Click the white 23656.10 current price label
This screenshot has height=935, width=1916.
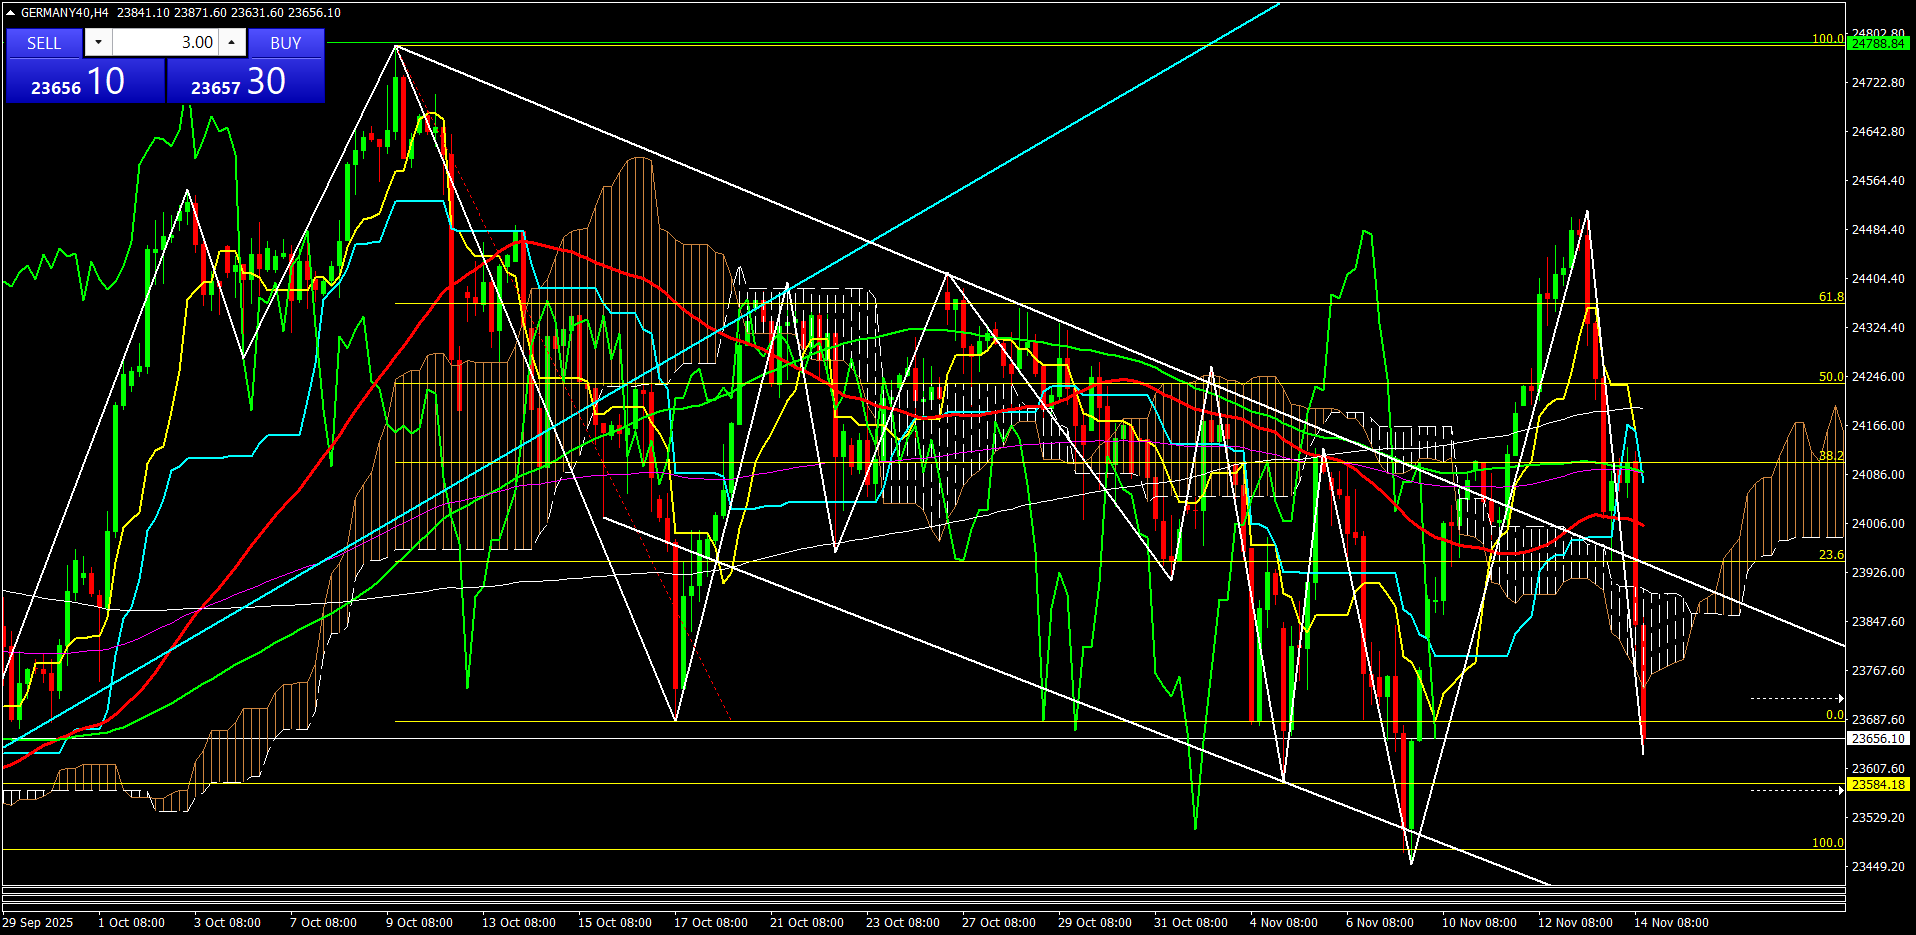pos(1877,739)
